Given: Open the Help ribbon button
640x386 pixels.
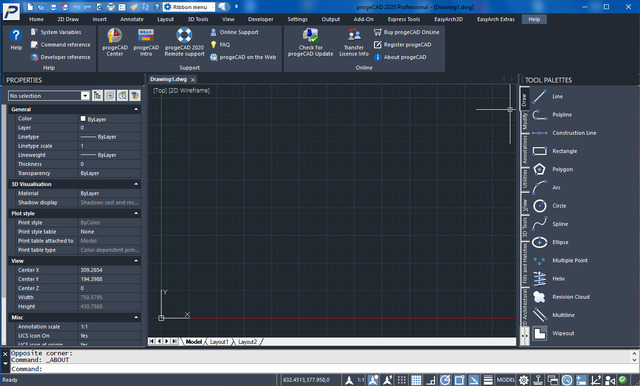Looking at the screenshot, I should click(x=16, y=40).
